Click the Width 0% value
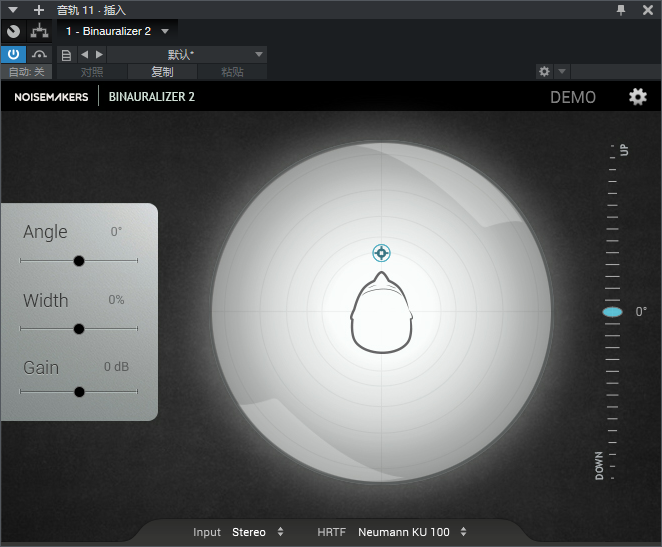Screen dimensions: 662x547 [x=116, y=300]
